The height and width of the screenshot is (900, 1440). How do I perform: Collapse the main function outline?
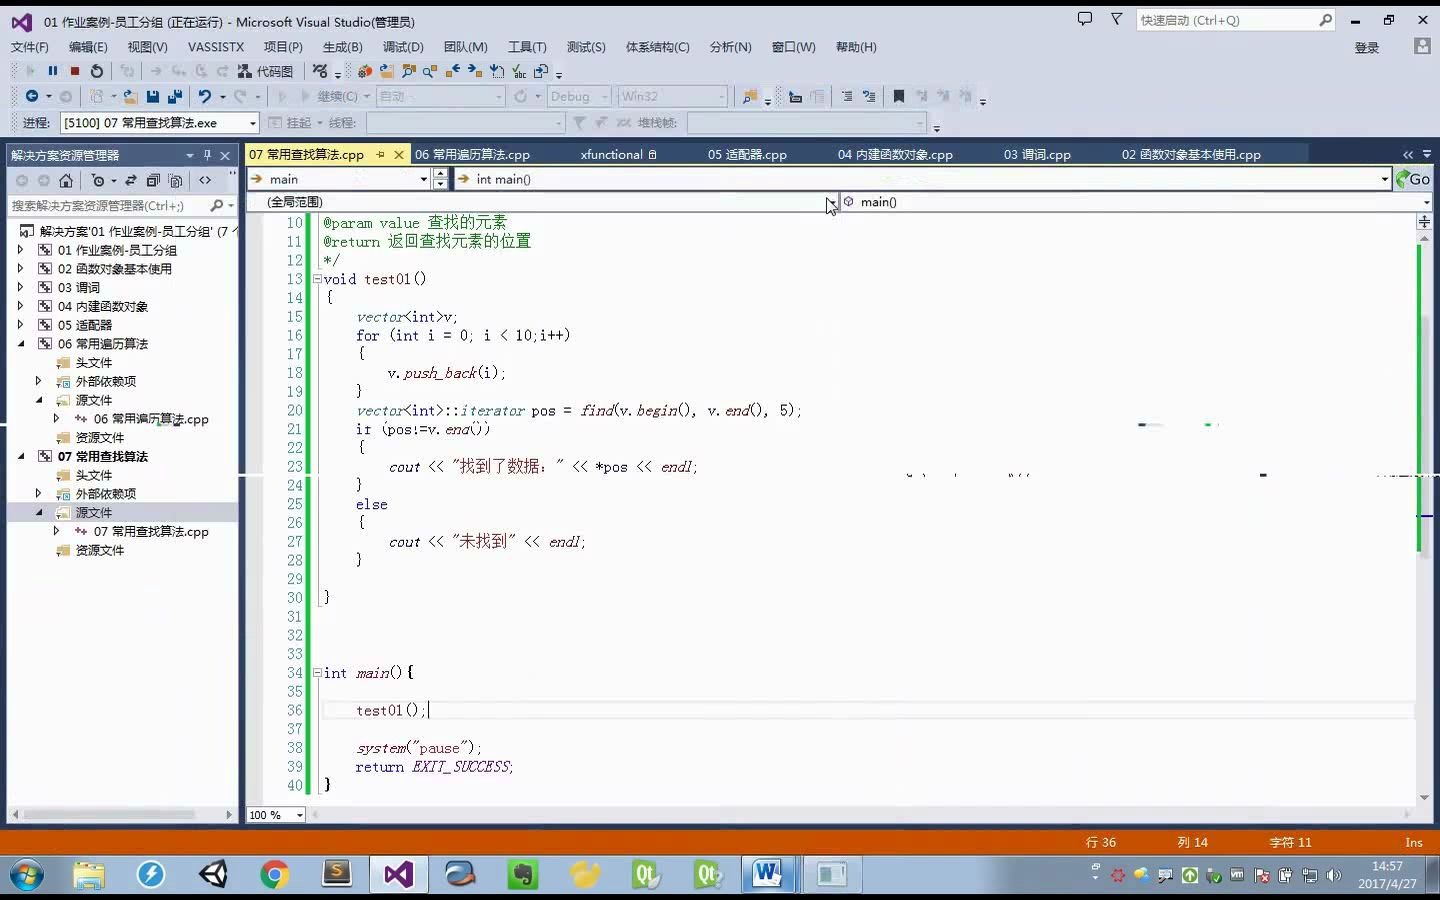[317, 673]
